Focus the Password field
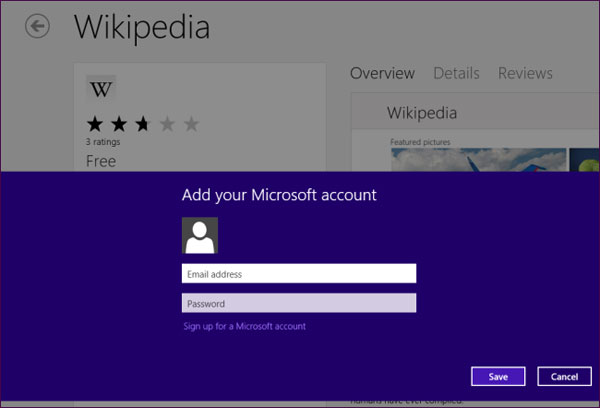The image size is (600, 408). 299,303
